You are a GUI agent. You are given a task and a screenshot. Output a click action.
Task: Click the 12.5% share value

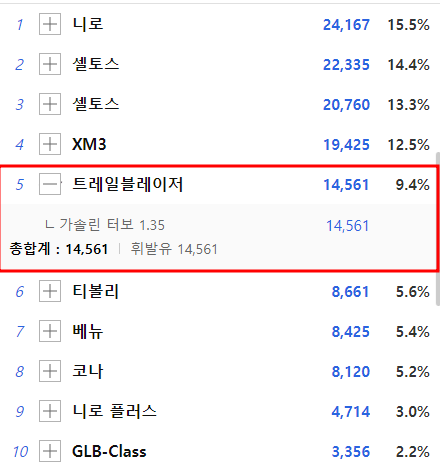click(409, 145)
